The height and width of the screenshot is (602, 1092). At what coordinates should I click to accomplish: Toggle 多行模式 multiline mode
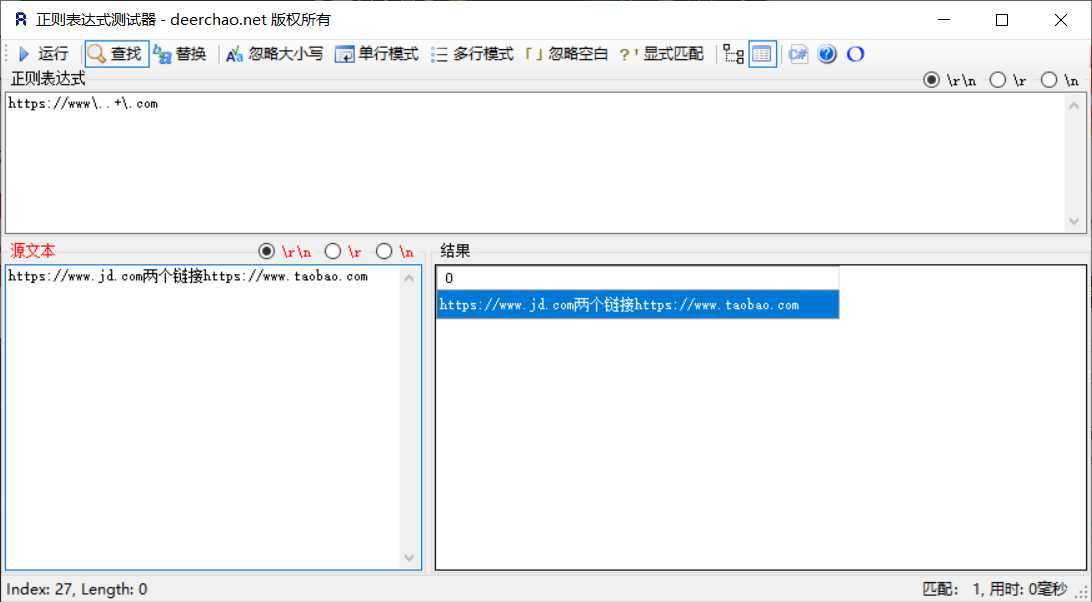(472, 54)
